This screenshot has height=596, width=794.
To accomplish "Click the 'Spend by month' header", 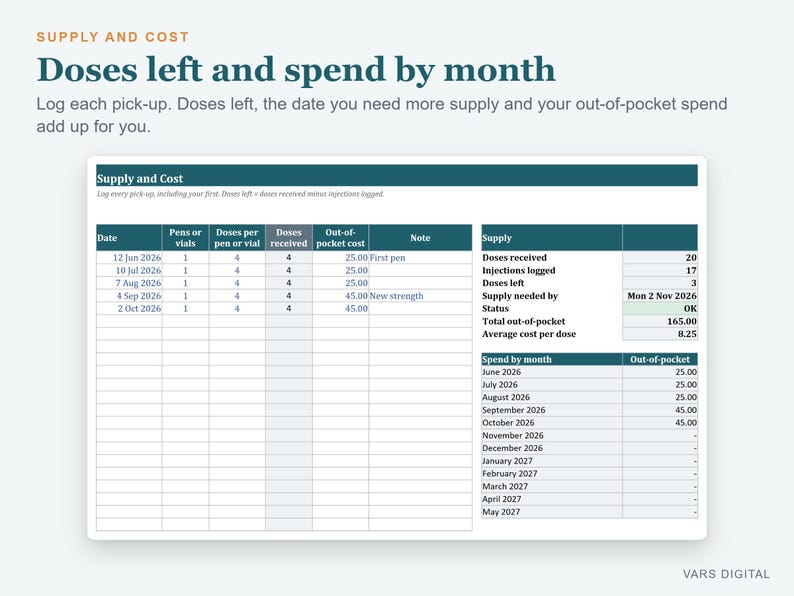I will 552,359.
